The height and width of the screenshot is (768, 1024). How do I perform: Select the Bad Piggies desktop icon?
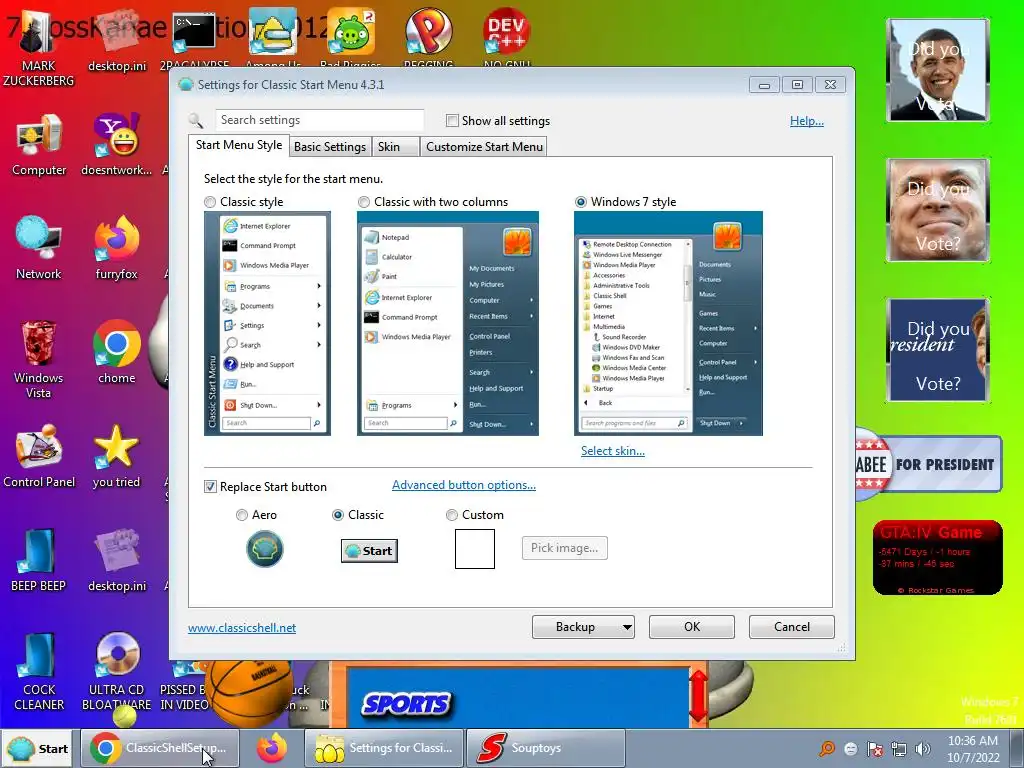pyautogui.click(x=351, y=33)
